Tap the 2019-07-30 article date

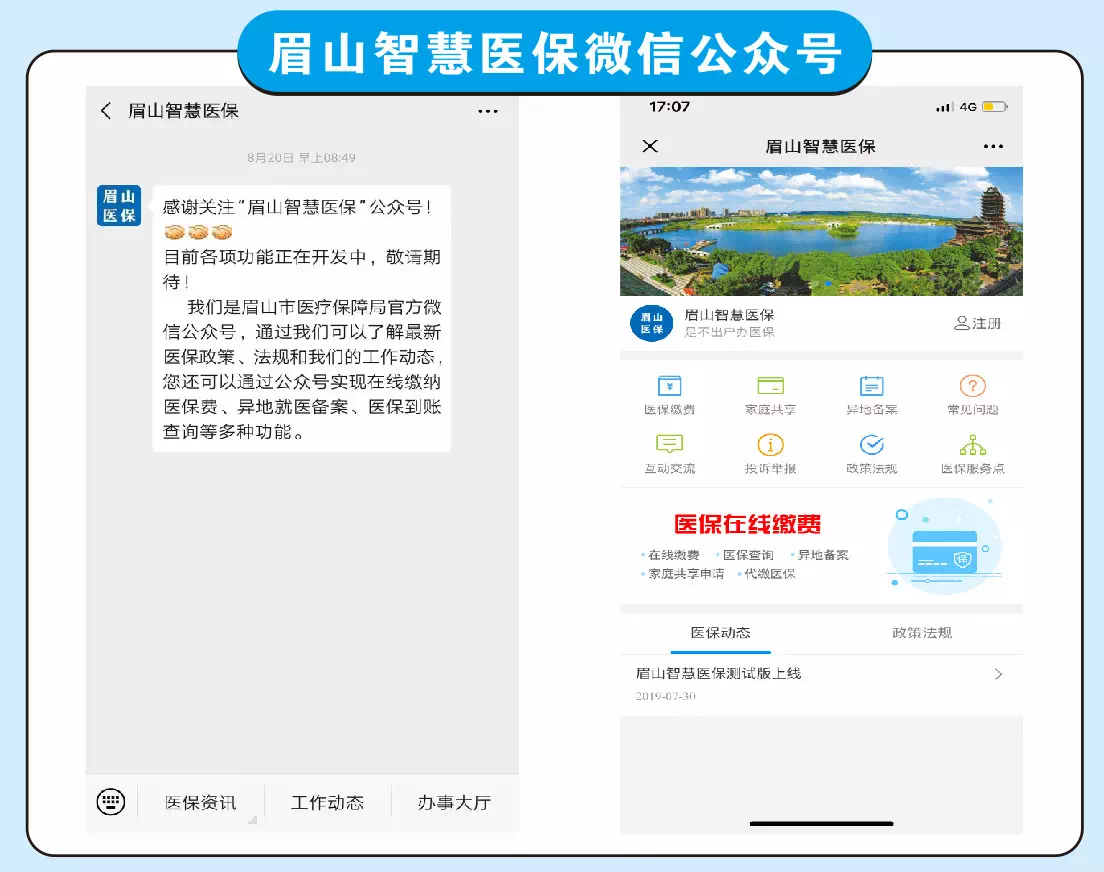665,696
